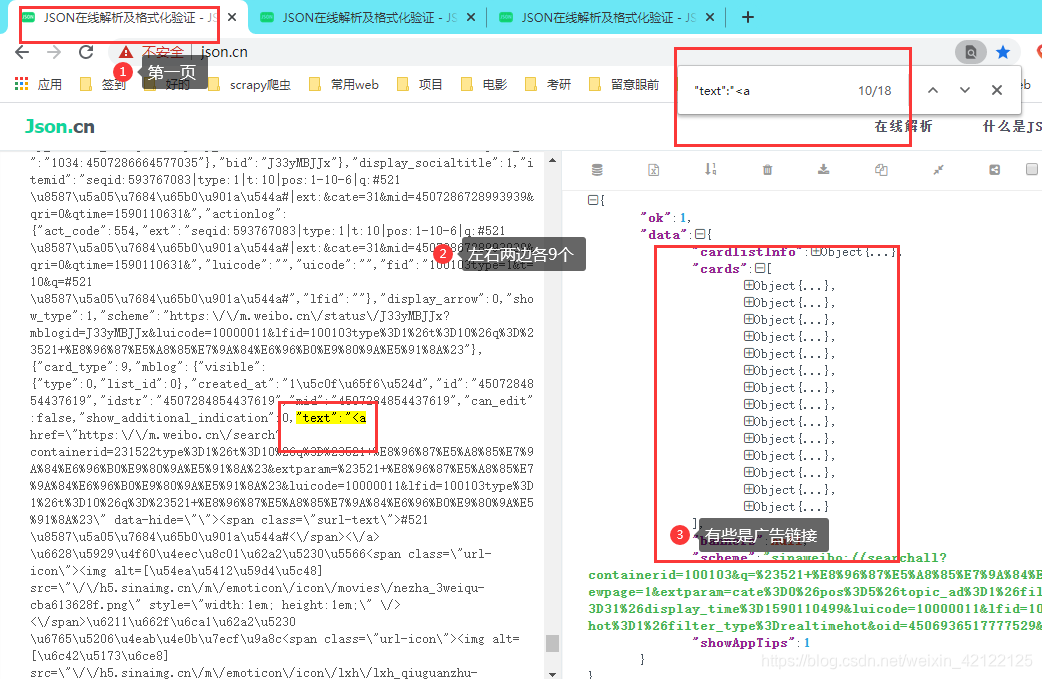Collapse the root JSON object brace
1042x679 pixels.
(x=593, y=200)
